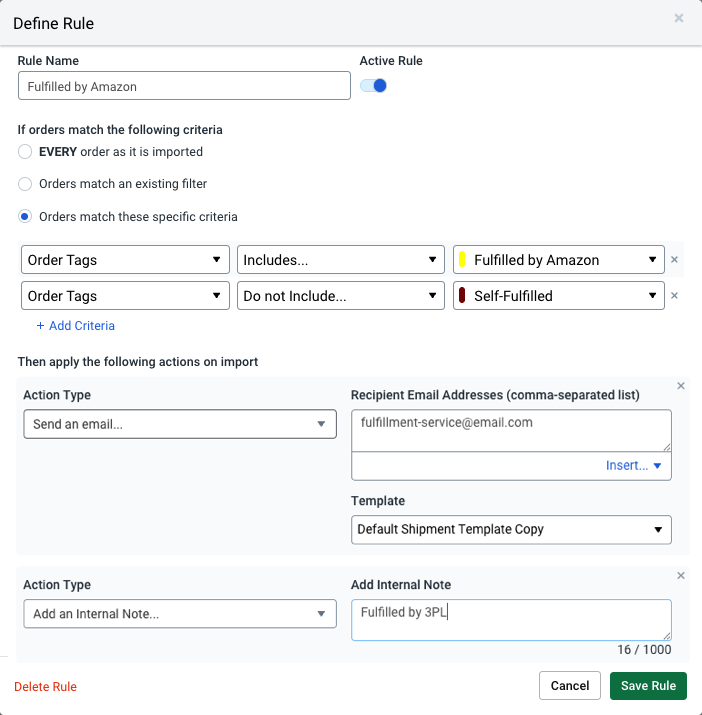Remove the Fulfilled by Amazon criteria row
The width and height of the screenshot is (702, 715).
(x=674, y=260)
